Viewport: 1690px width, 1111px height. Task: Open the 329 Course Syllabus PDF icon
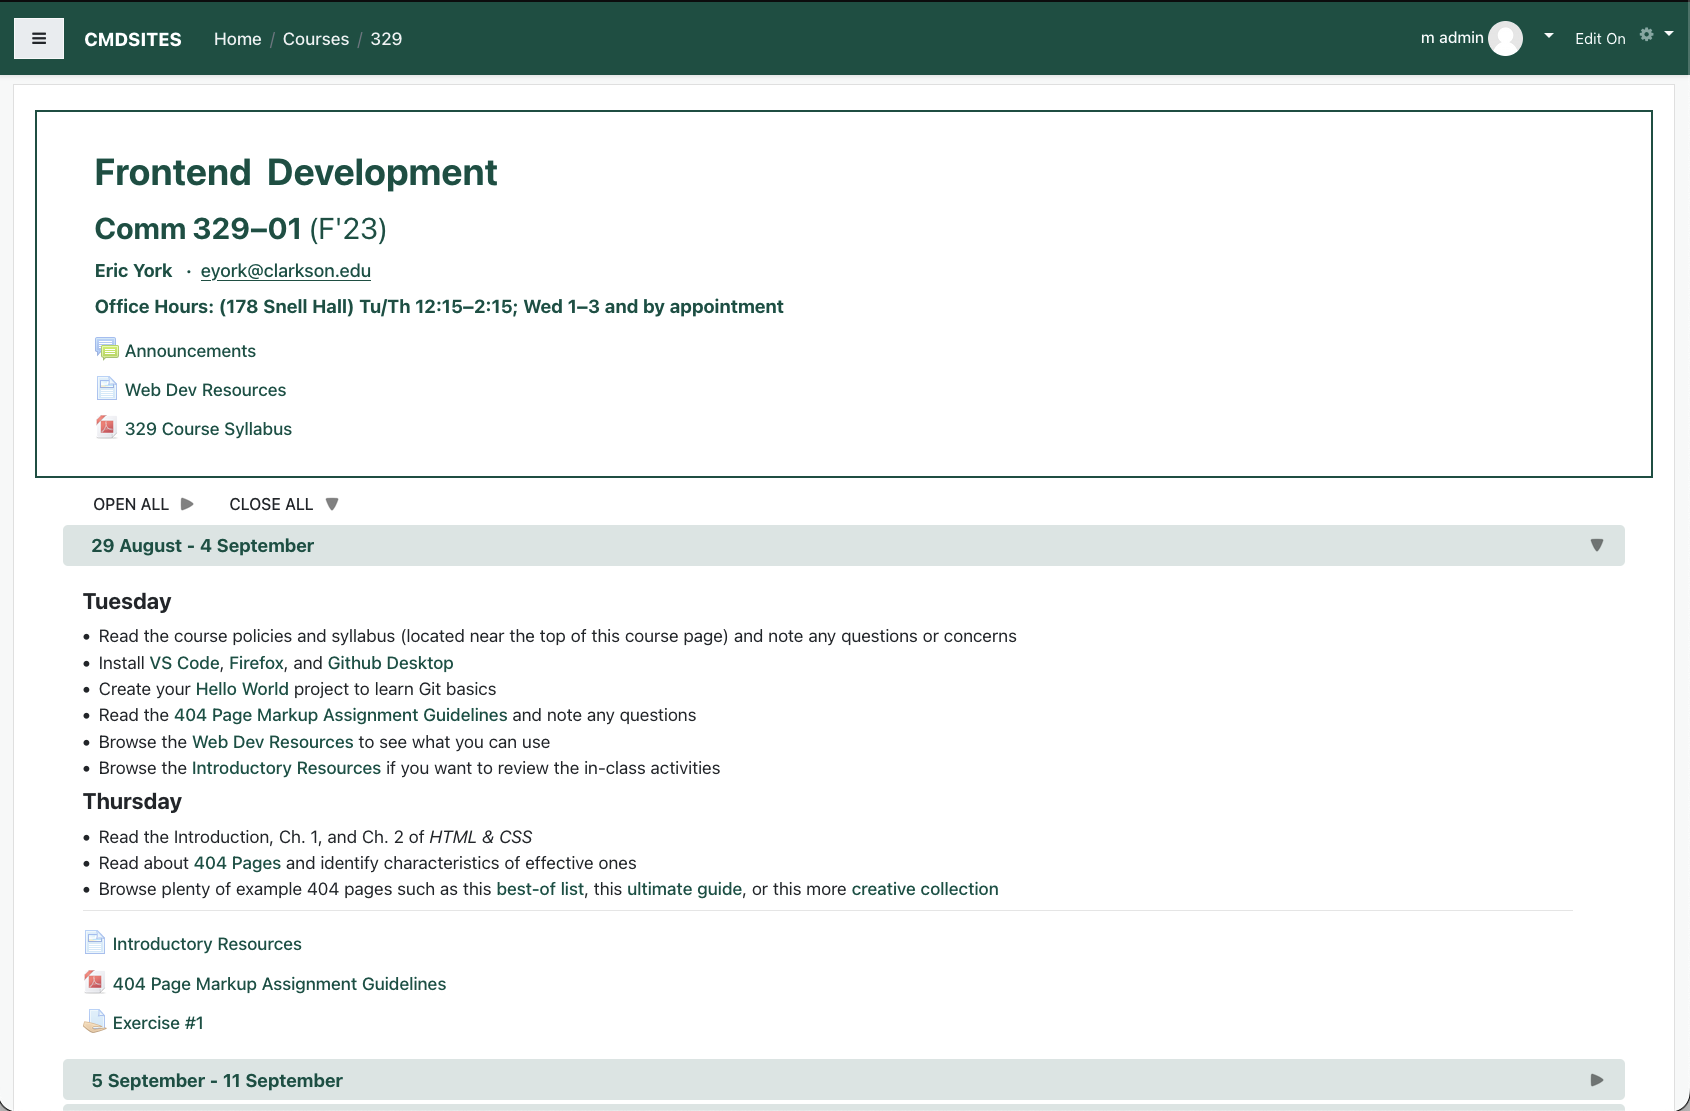(x=106, y=427)
